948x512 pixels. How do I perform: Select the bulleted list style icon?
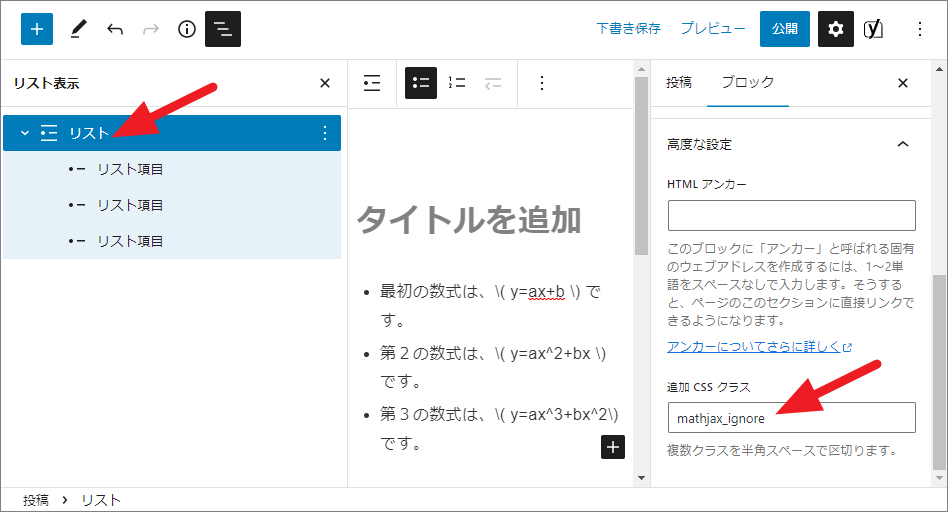click(421, 83)
